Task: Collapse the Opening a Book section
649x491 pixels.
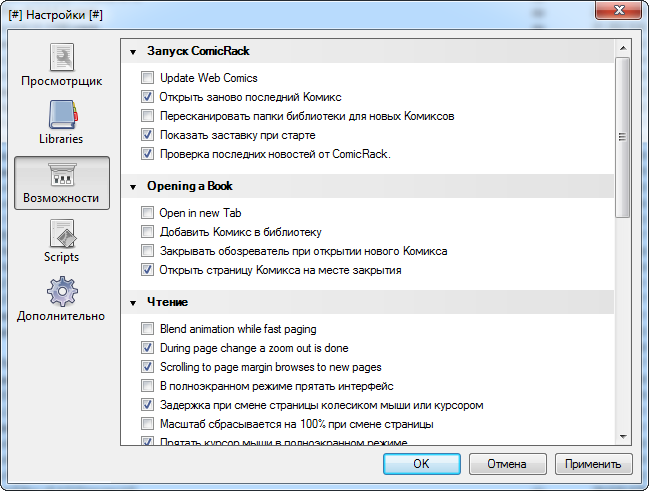Action: (133, 186)
